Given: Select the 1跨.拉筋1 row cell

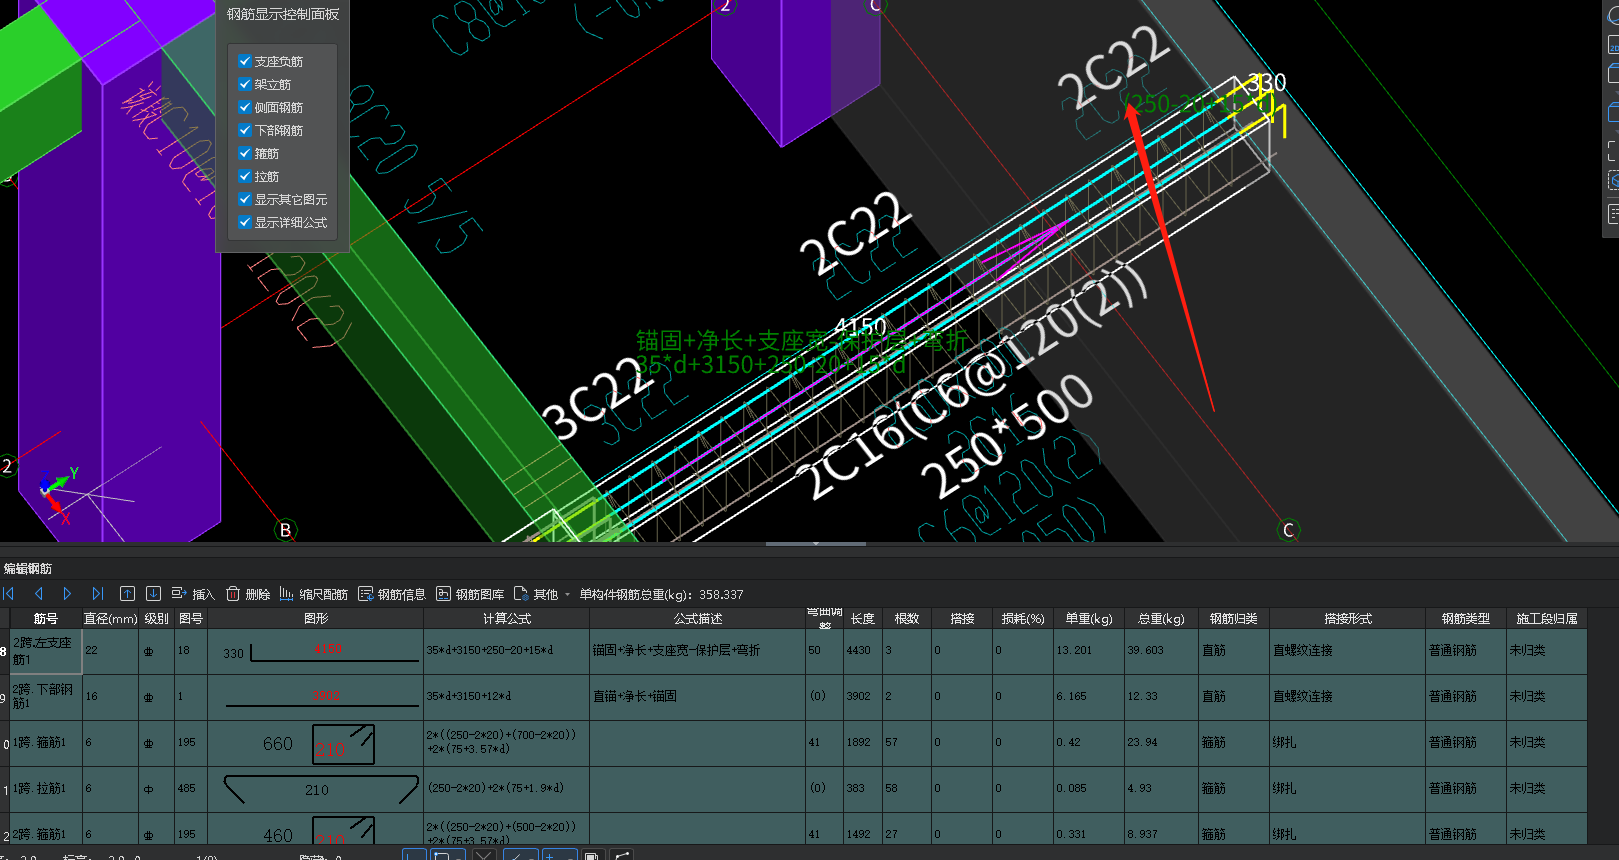Looking at the screenshot, I should [45, 789].
